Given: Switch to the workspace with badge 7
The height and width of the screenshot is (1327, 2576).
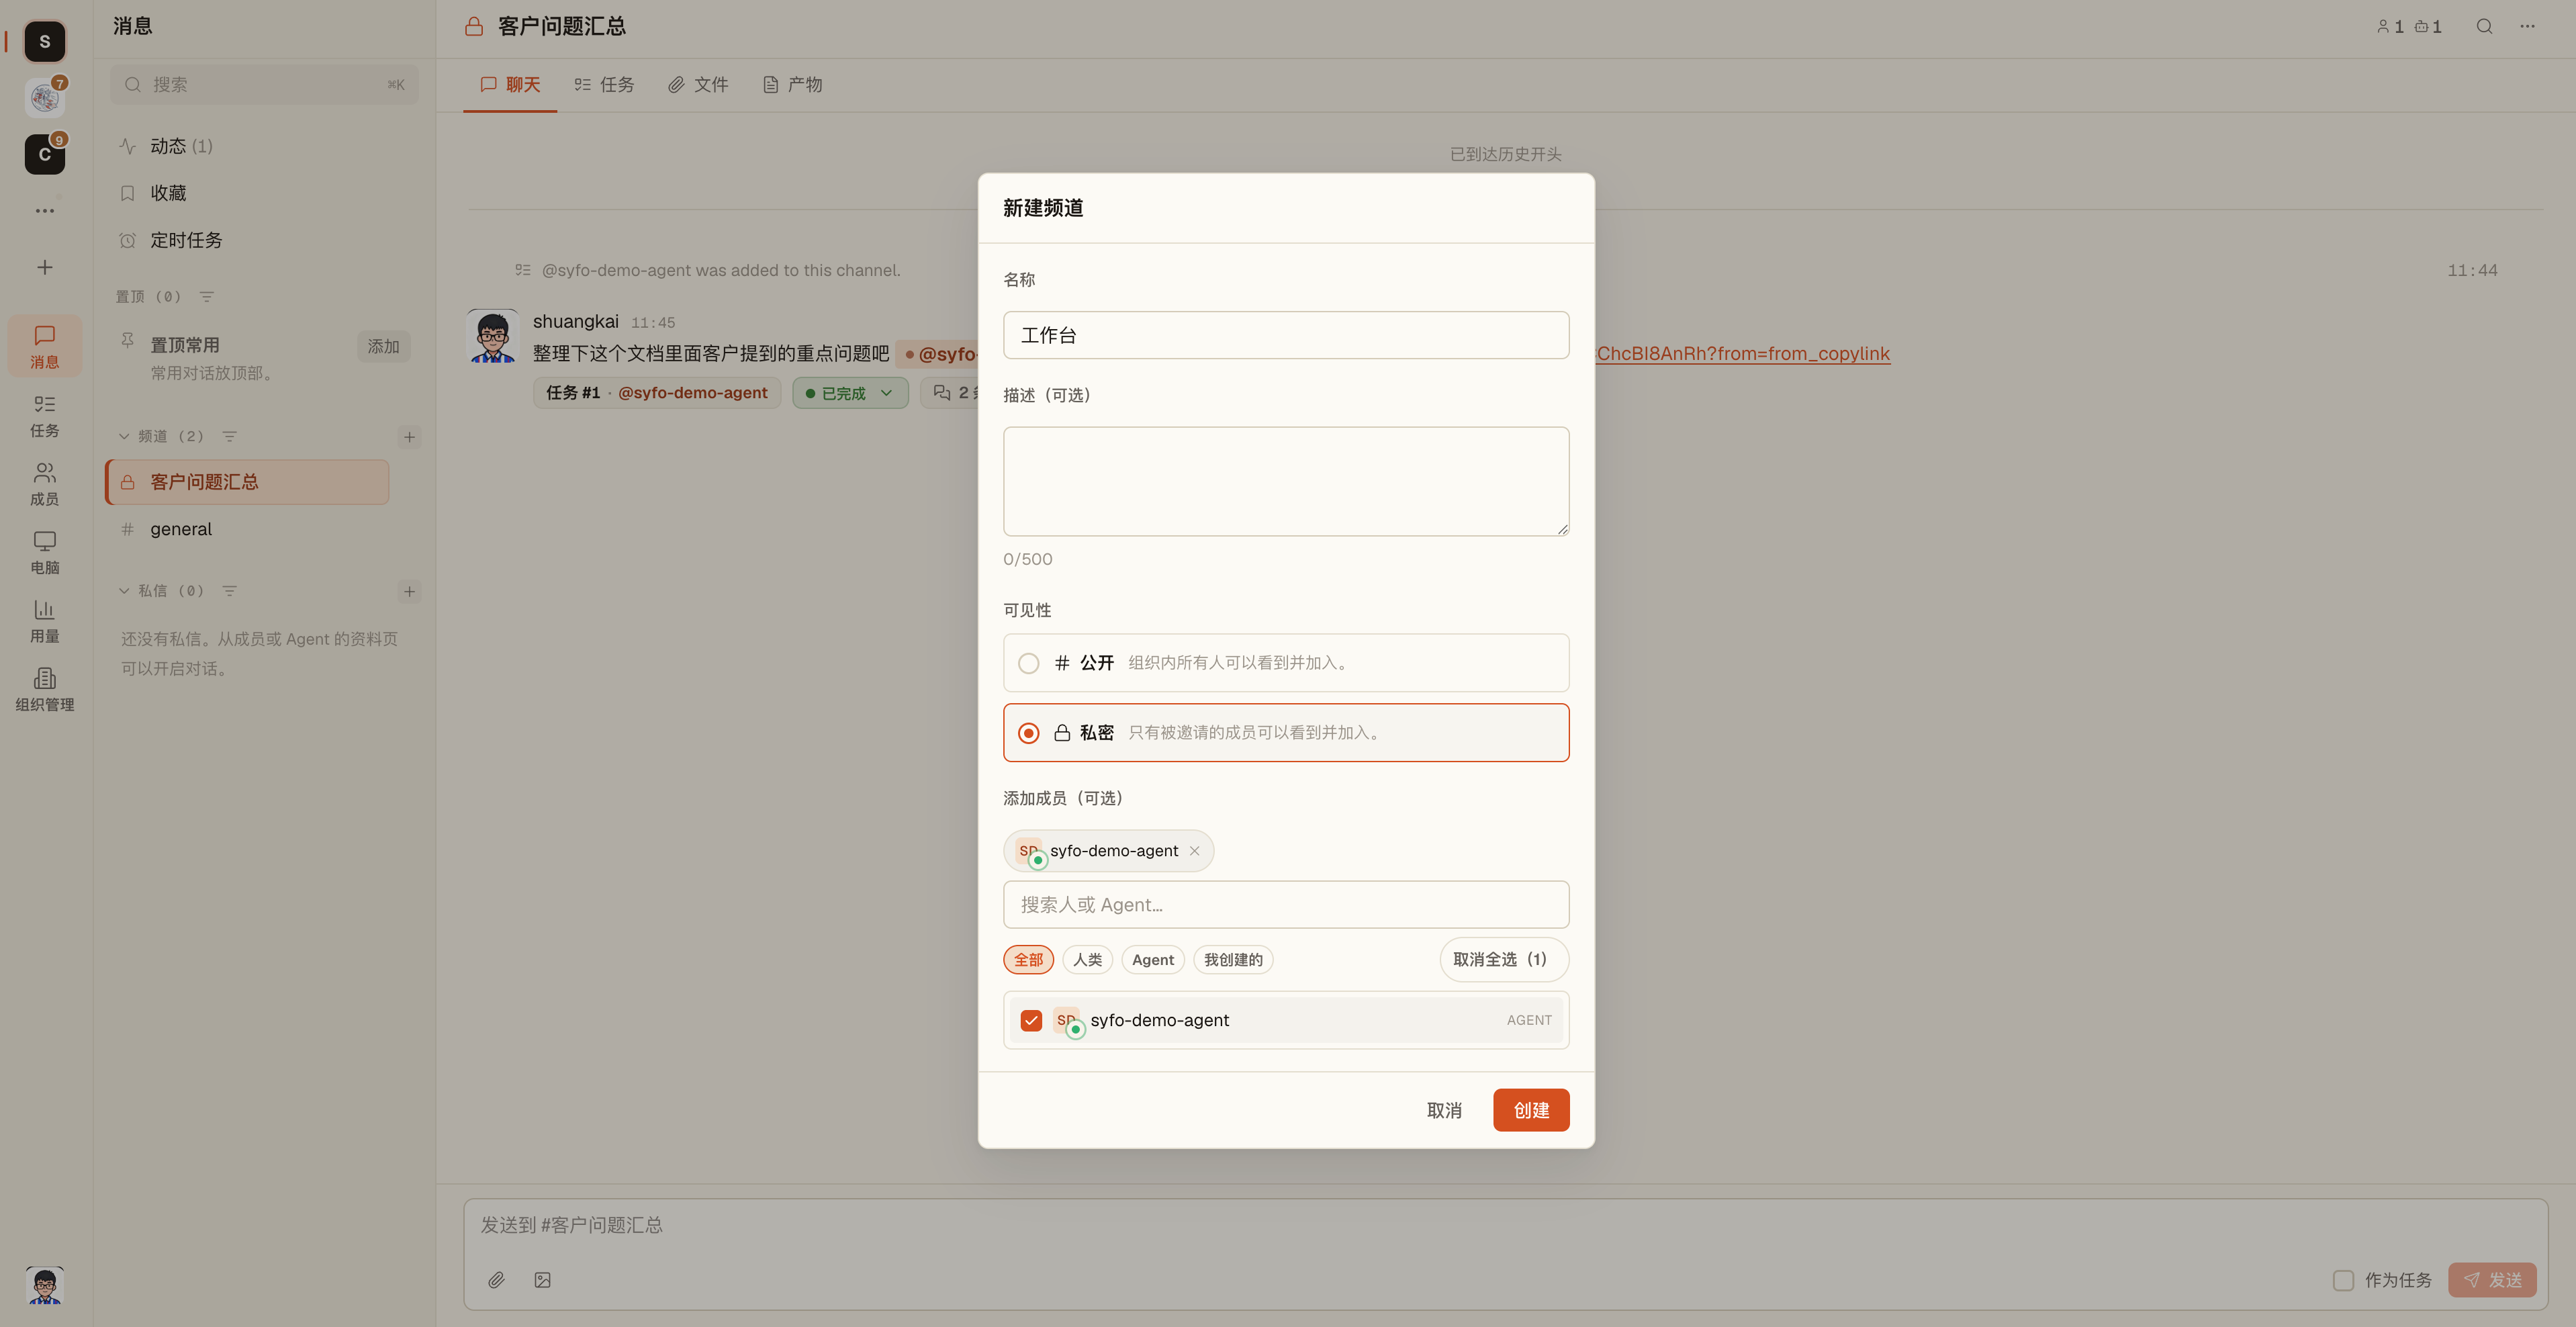Looking at the screenshot, I should pos(44,97).
